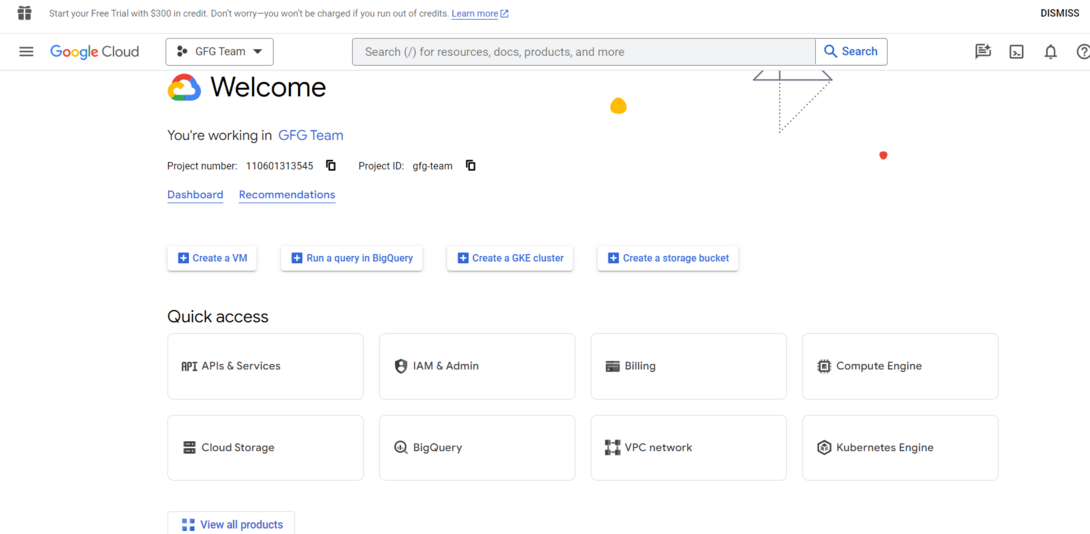The height and width of the screenshot is (534, 1090).
Task: Click the Create a VM button
Action: (x=212, y=258)
